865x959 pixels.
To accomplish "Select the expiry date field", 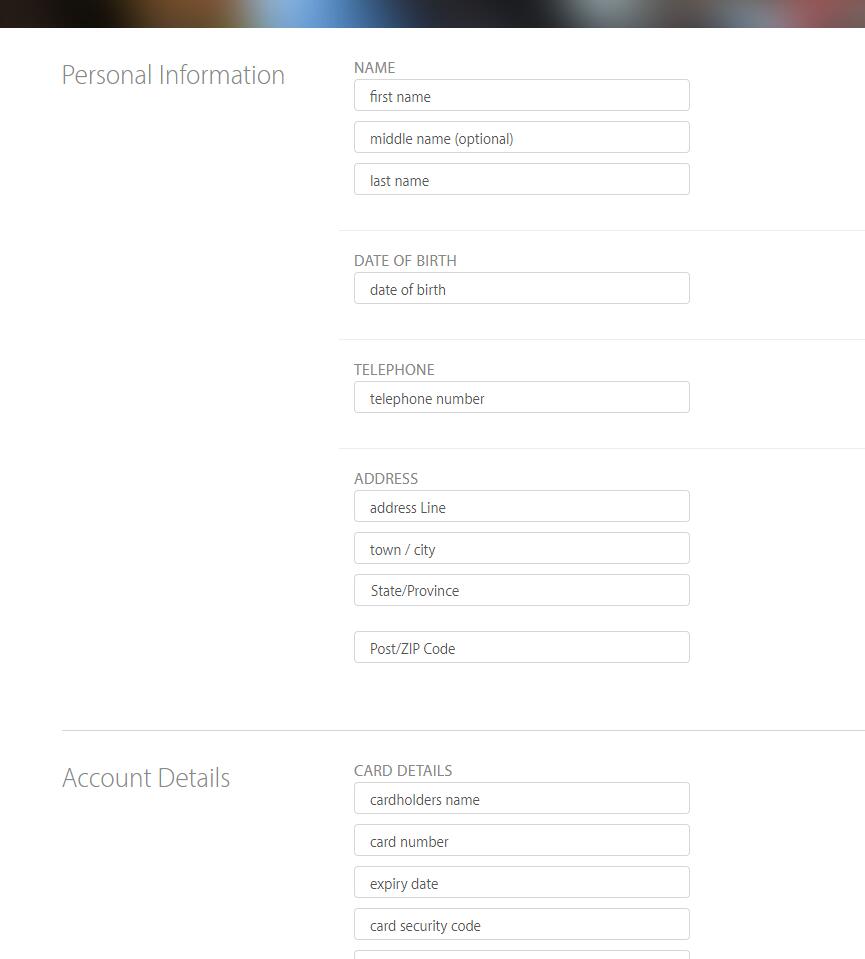I will point(521,882).
